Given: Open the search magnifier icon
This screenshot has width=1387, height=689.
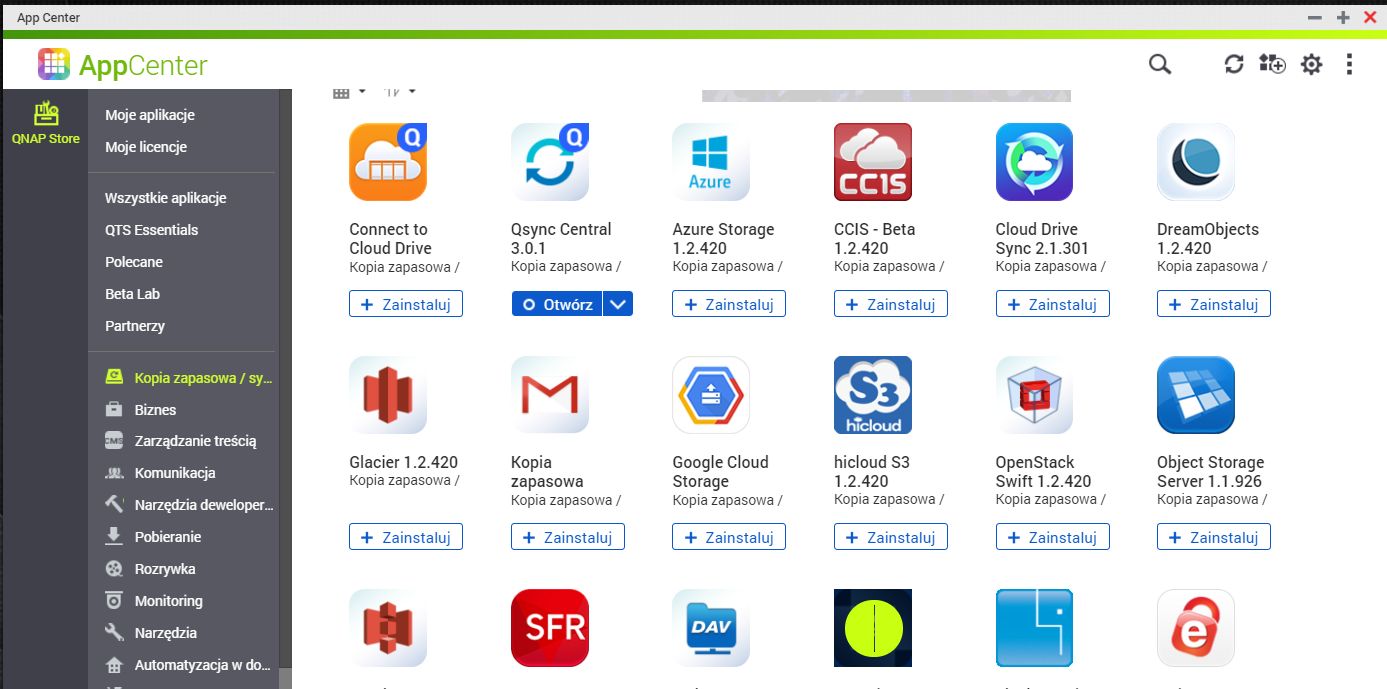Looking at the screenshot, I should [x=1159, y=64].
